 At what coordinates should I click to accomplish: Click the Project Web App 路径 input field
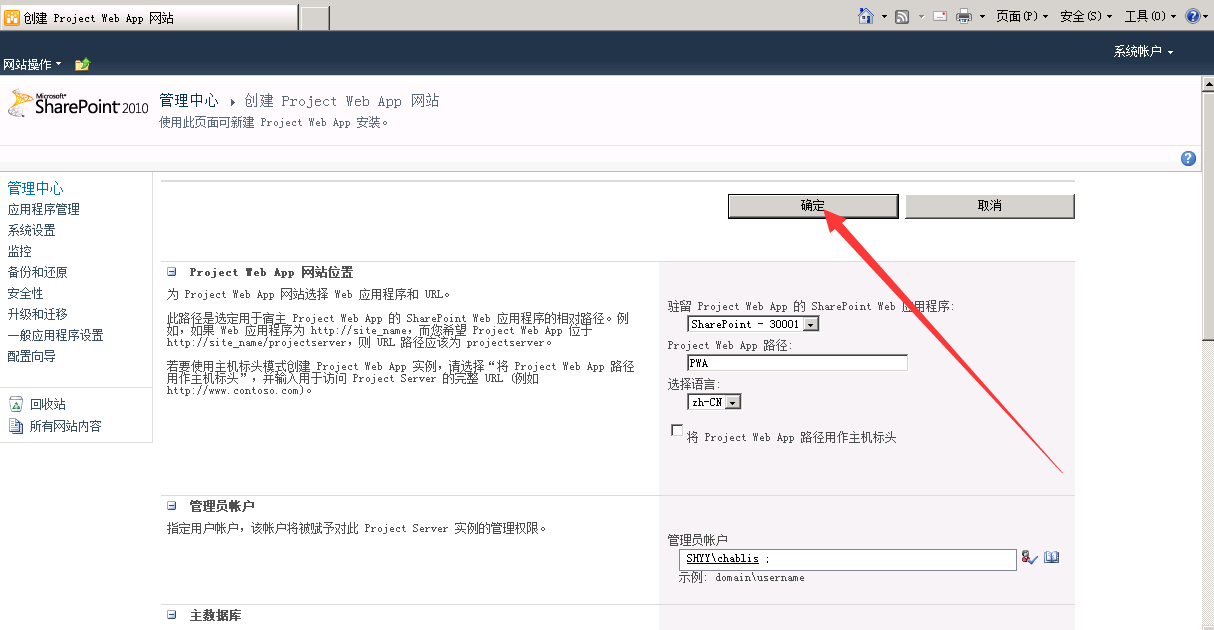(798, 363)
